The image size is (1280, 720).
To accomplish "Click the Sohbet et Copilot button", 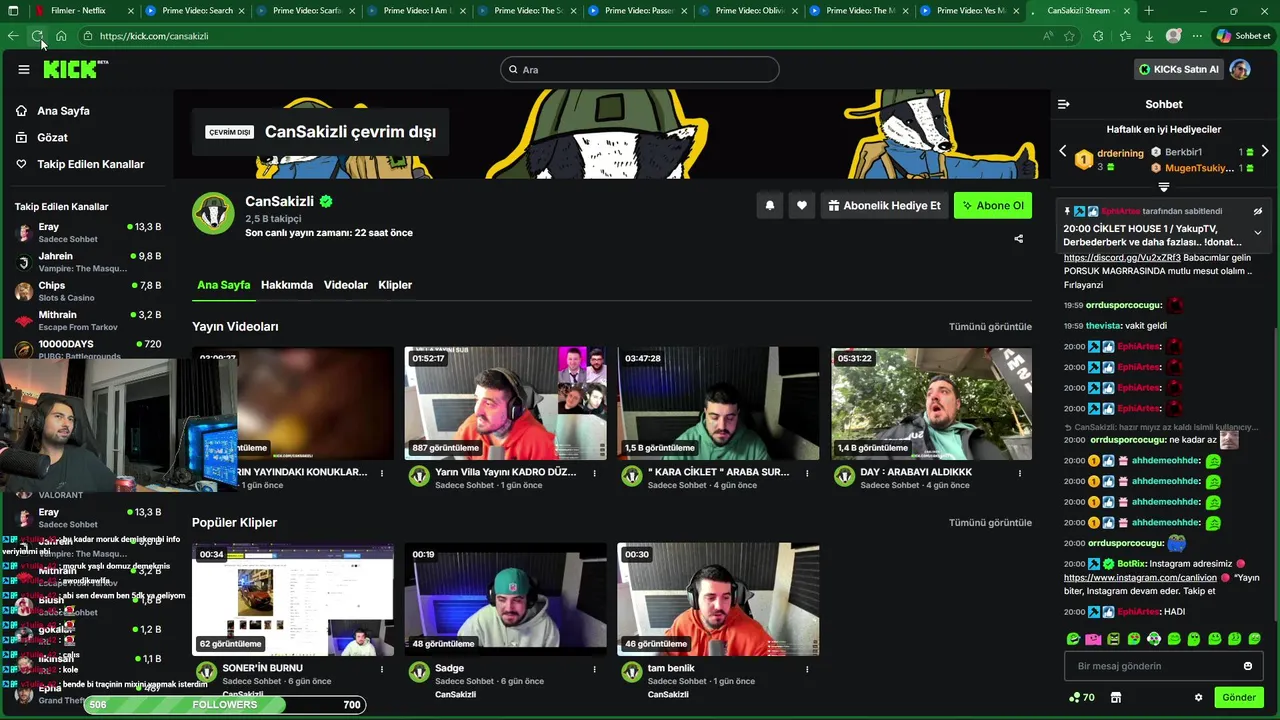I will pos(1243,36).
